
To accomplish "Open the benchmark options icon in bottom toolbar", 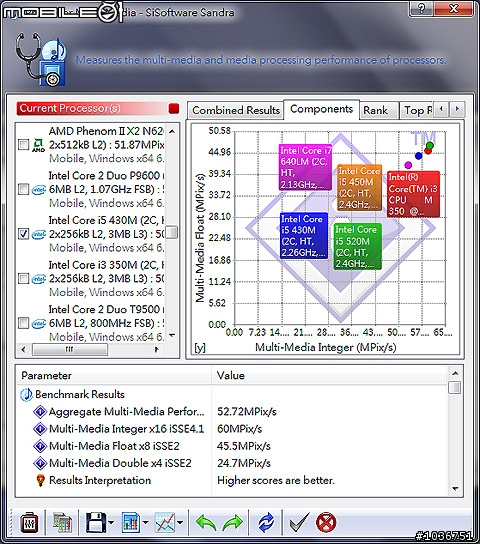I will click(x=29, y=522).
